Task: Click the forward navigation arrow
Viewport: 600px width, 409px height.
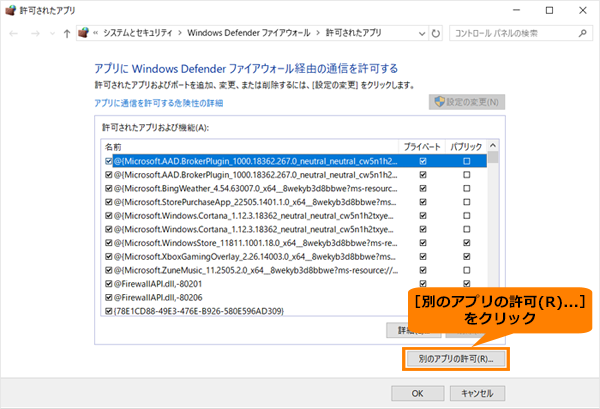Action: [35, 34]
